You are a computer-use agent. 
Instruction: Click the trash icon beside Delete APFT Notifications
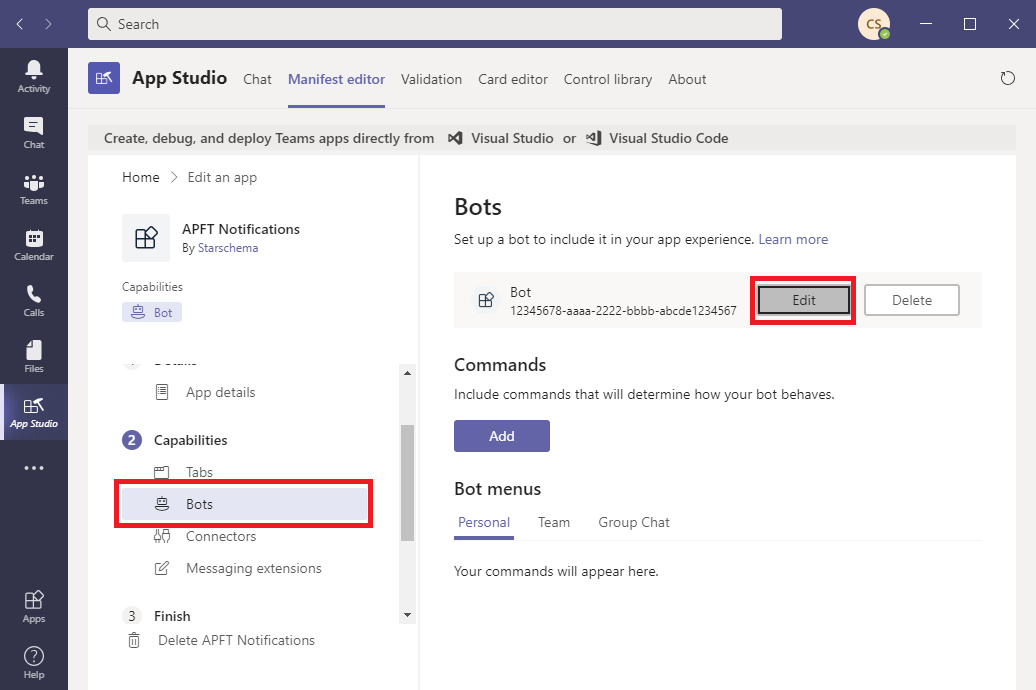point(134,640)
